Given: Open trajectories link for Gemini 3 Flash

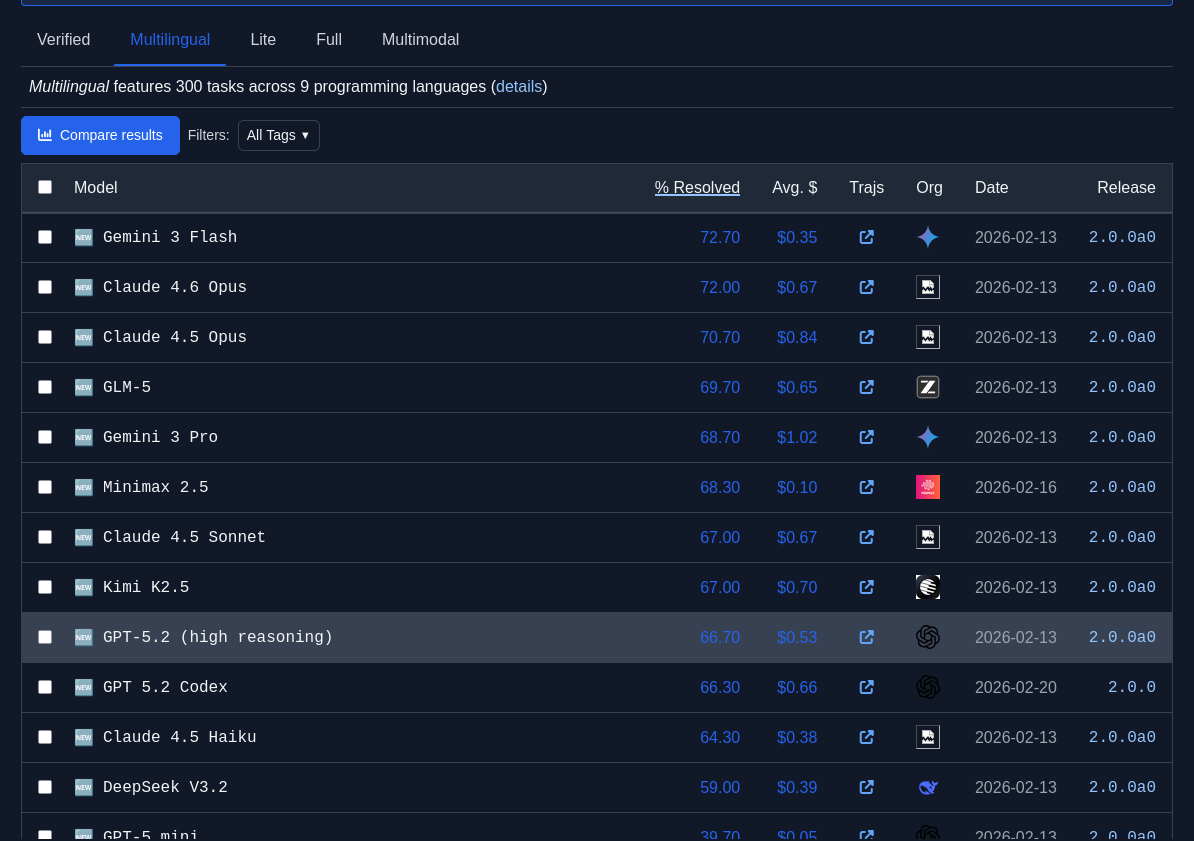Looking at the screenshot, I should (866, 238).
